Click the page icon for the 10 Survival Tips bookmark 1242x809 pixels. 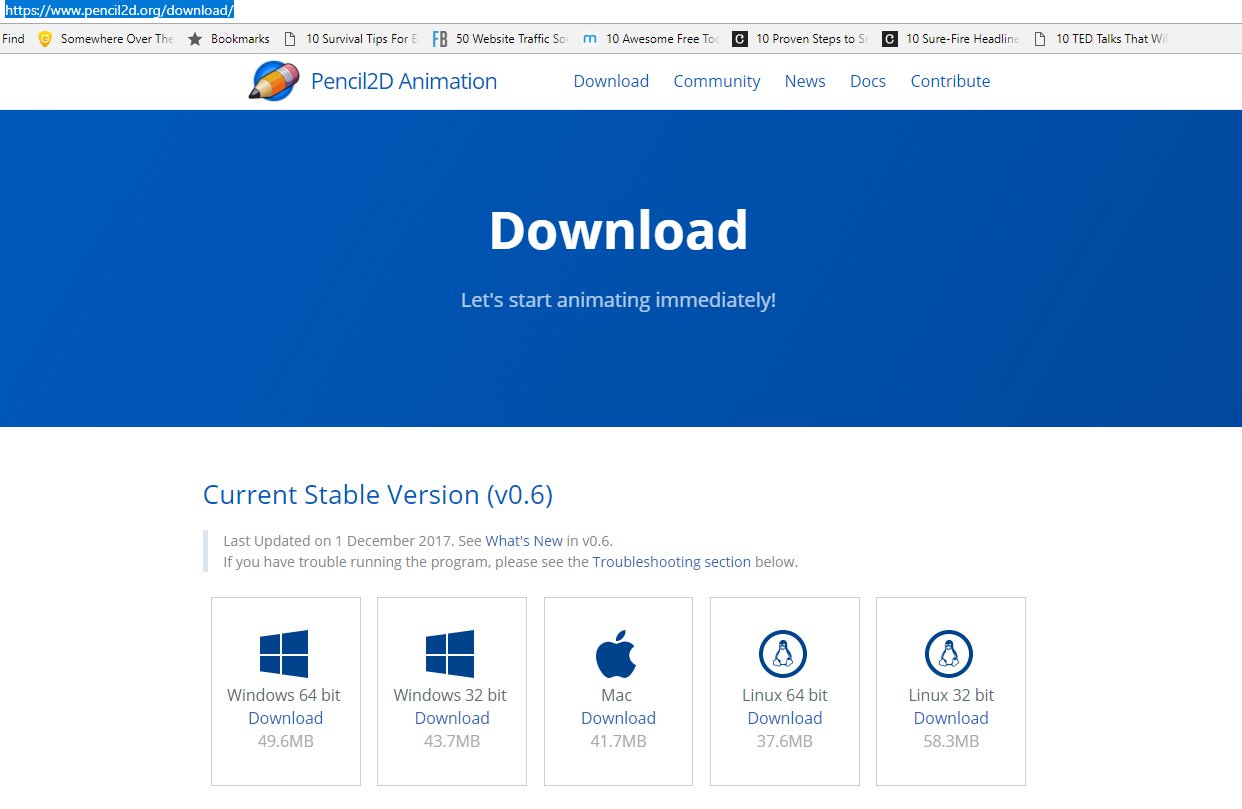pos(290,39)
